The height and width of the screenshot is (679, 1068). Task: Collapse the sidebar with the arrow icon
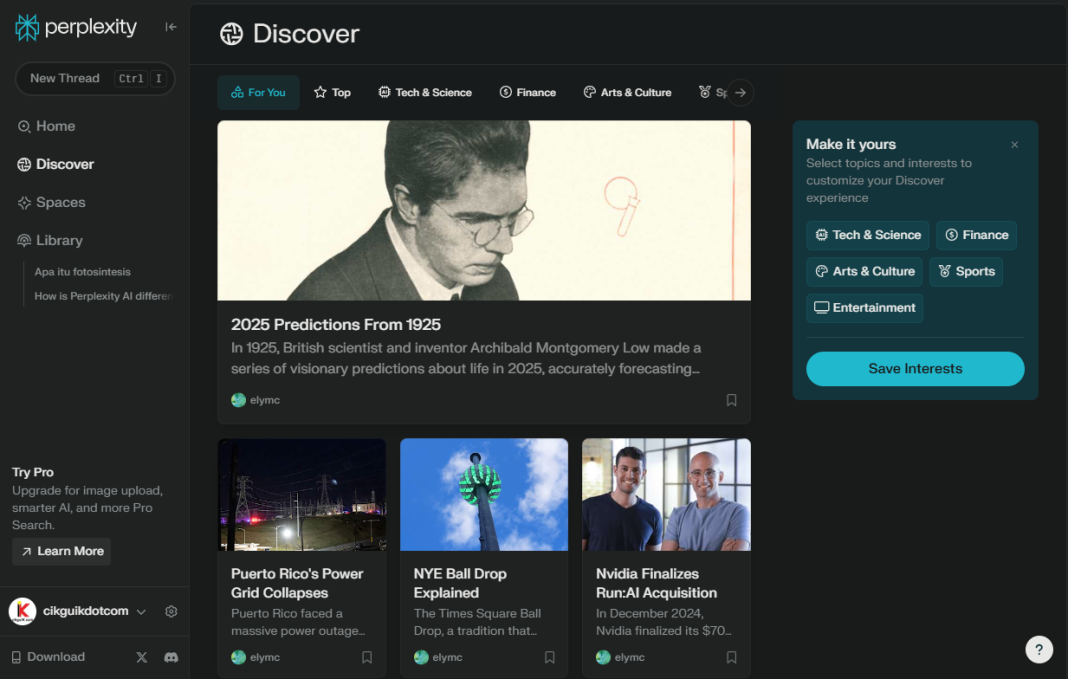click(171, 27)
